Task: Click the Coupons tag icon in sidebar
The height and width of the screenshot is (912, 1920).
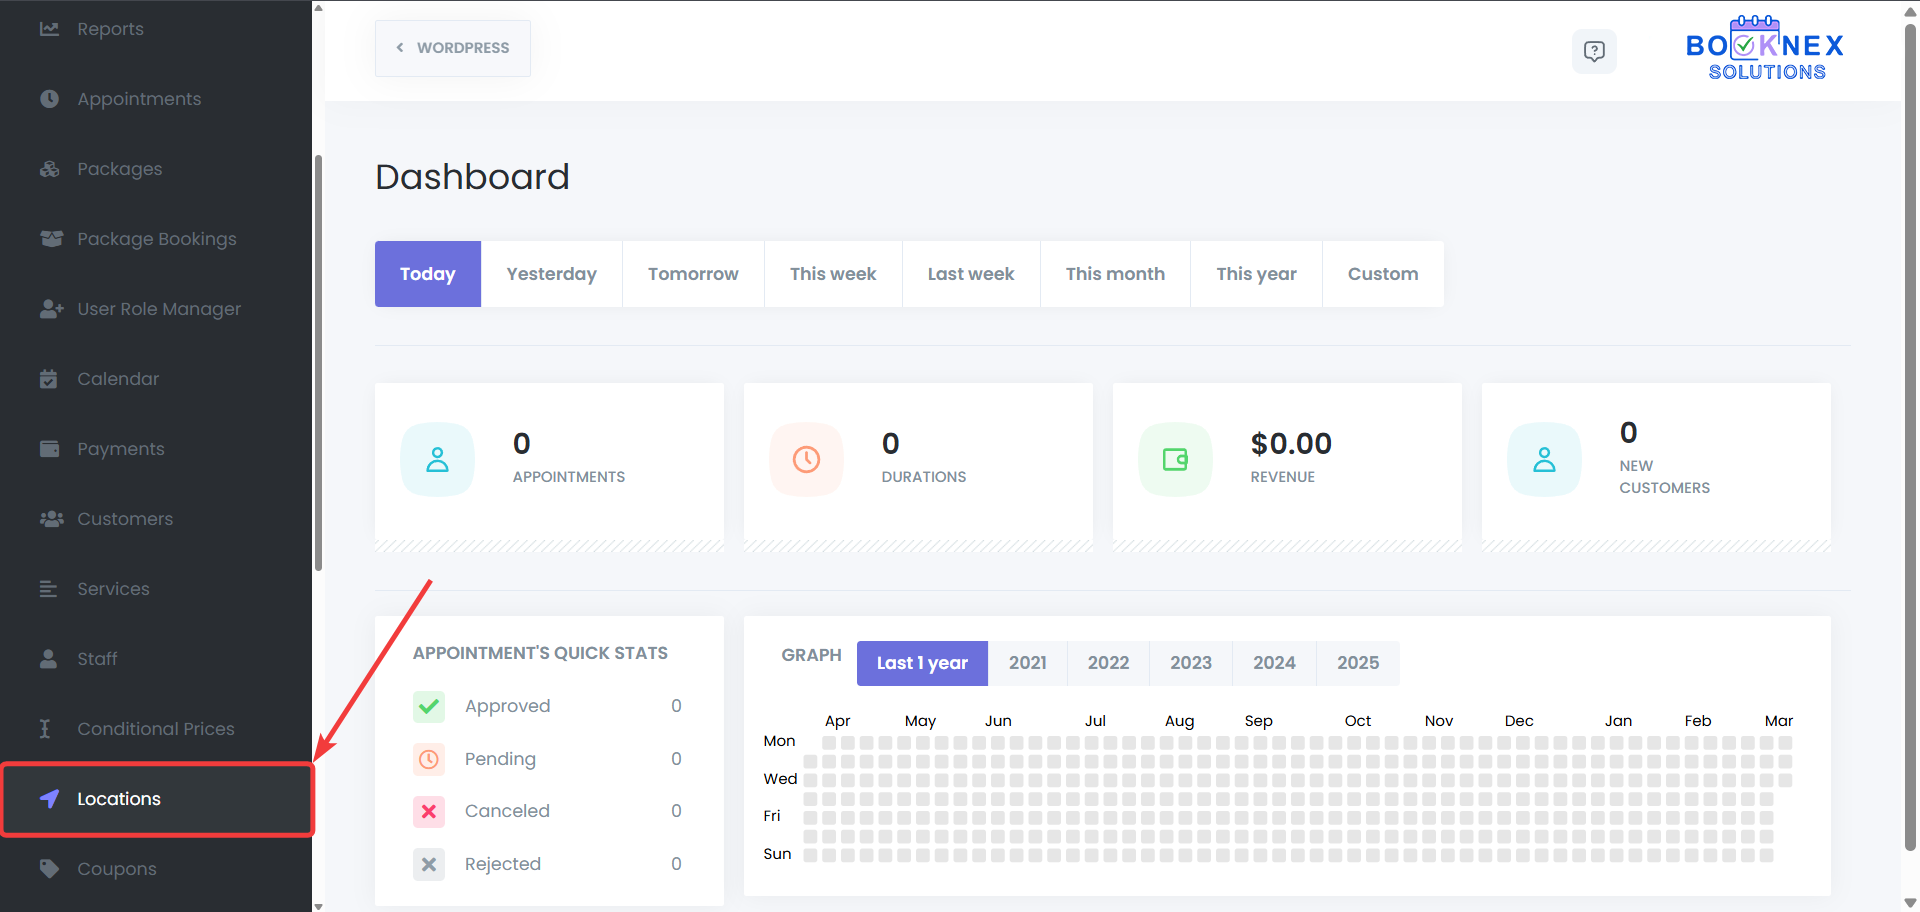Action: tap(49, 868)
